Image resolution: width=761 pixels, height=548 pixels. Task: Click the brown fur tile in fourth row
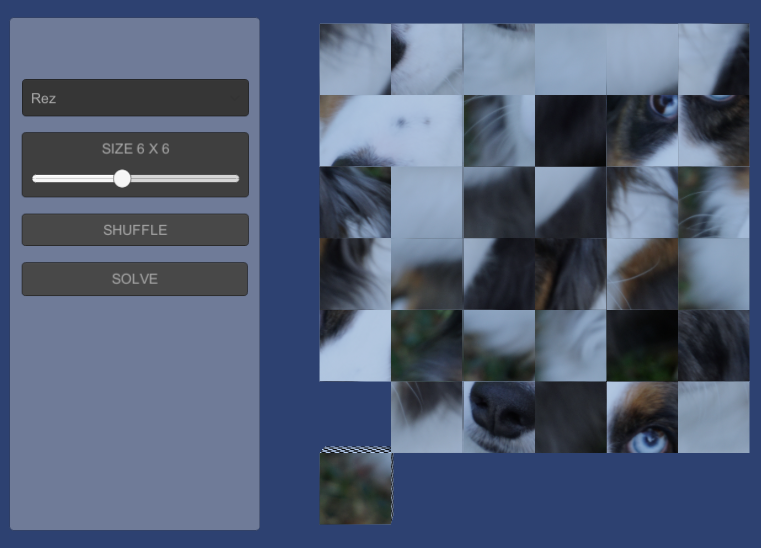click(x=642, y=274)
